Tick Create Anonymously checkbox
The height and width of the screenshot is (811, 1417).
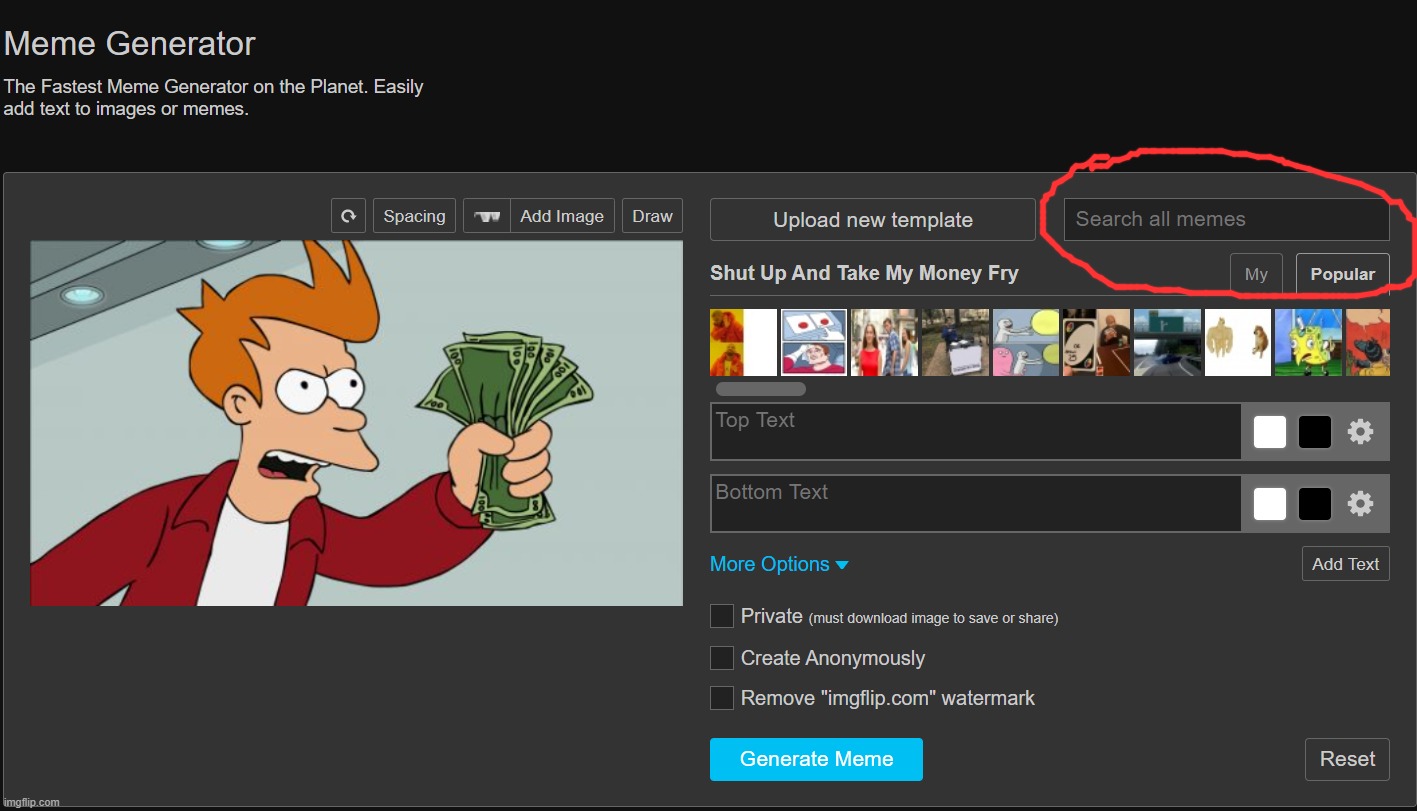tap(722, 658)
